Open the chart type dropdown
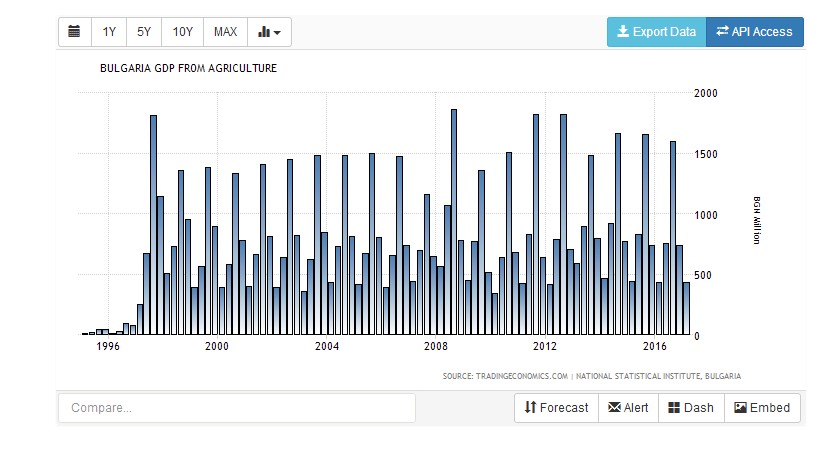 click(x=269, y=32)
